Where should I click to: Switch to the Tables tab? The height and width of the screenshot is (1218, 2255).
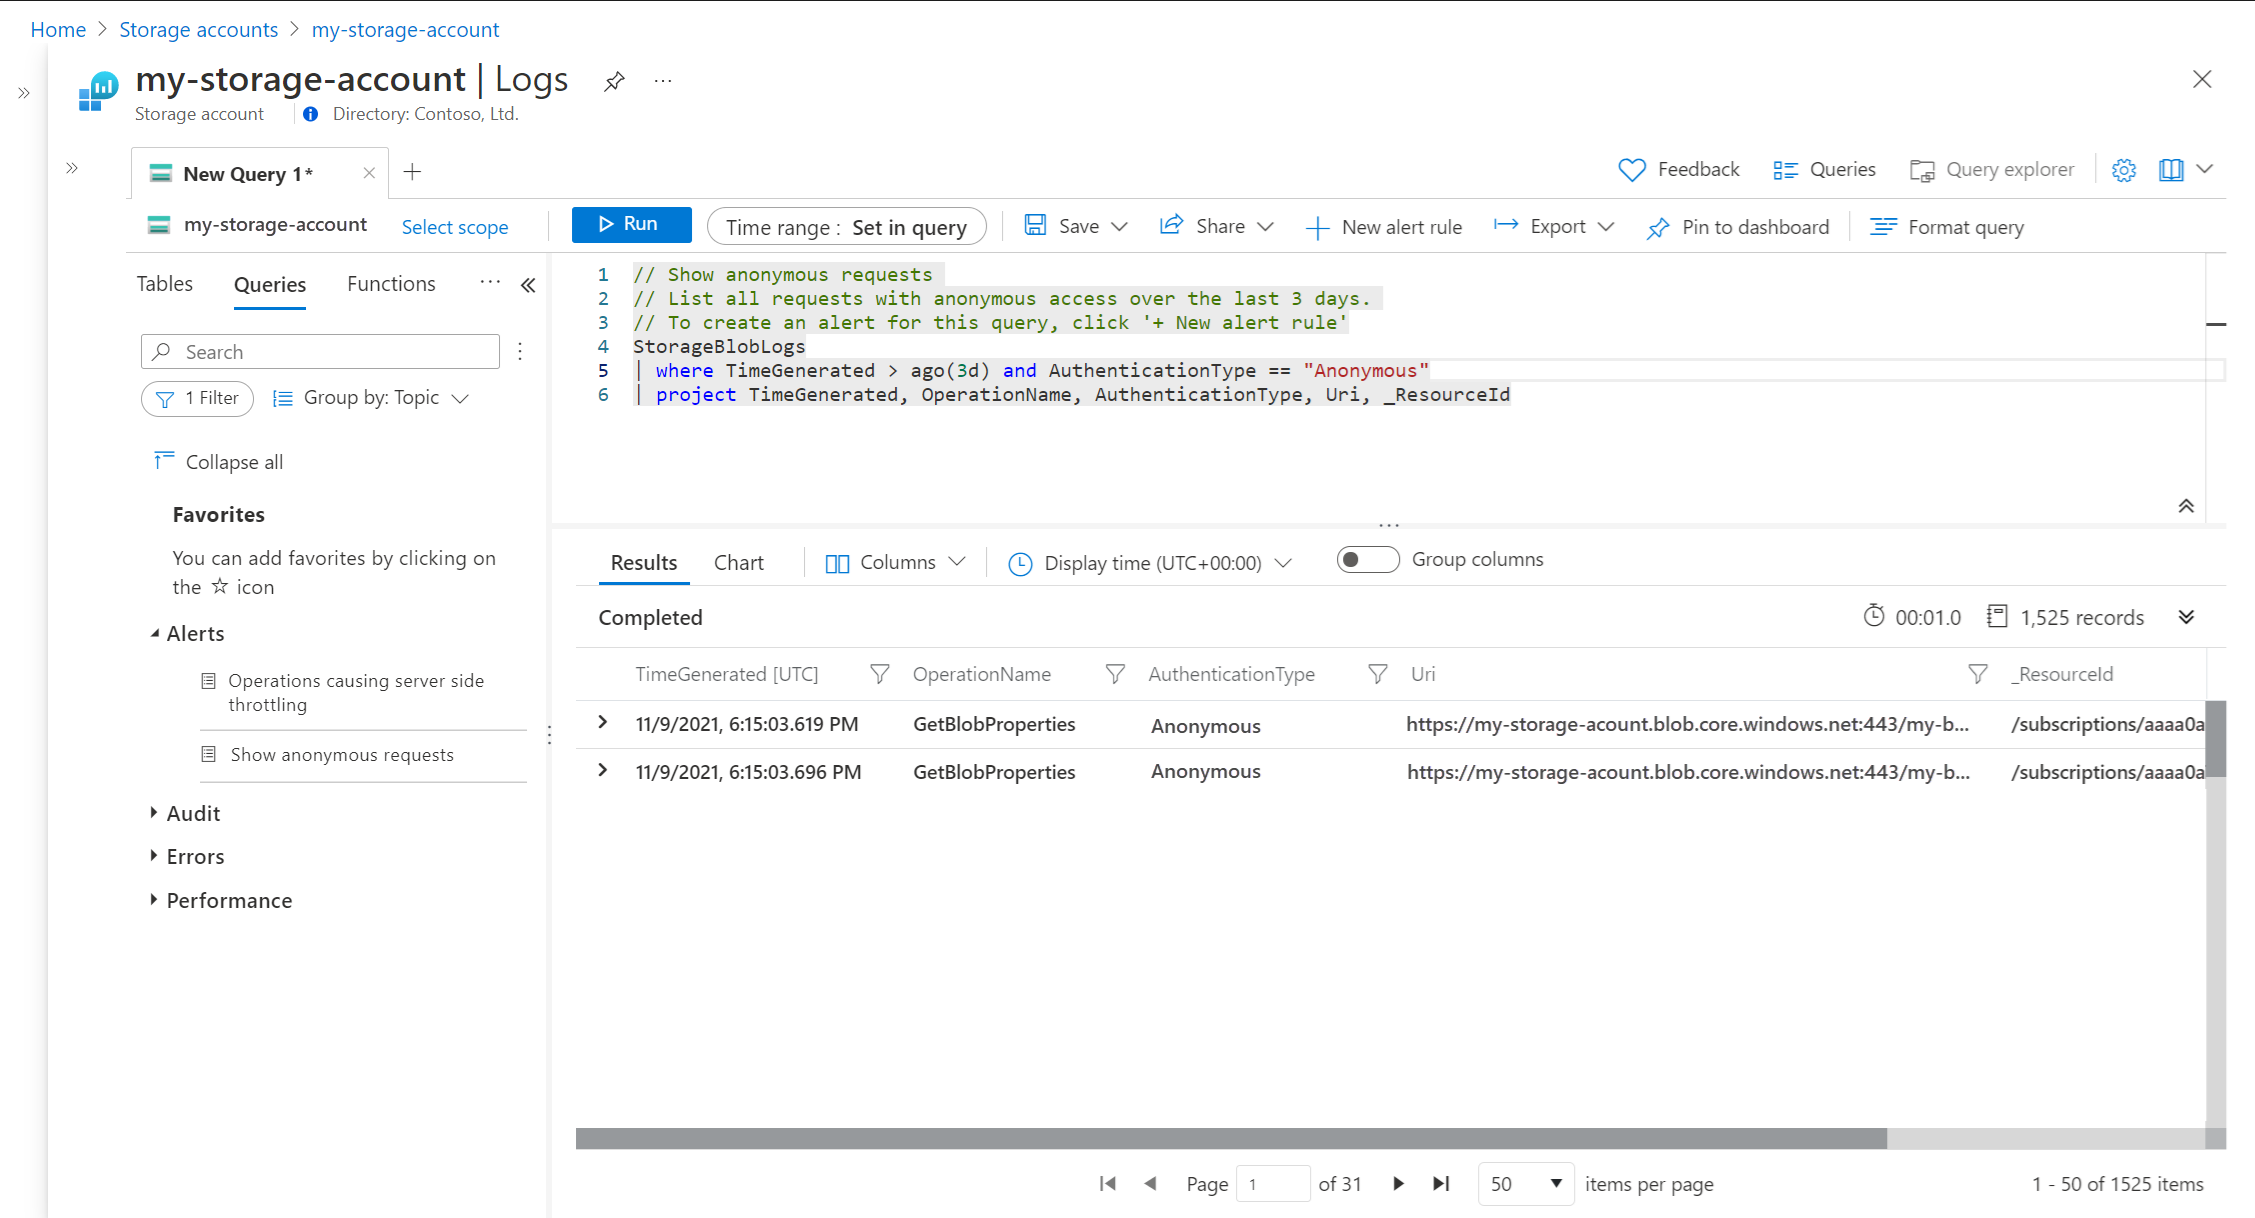click(164, 284)
